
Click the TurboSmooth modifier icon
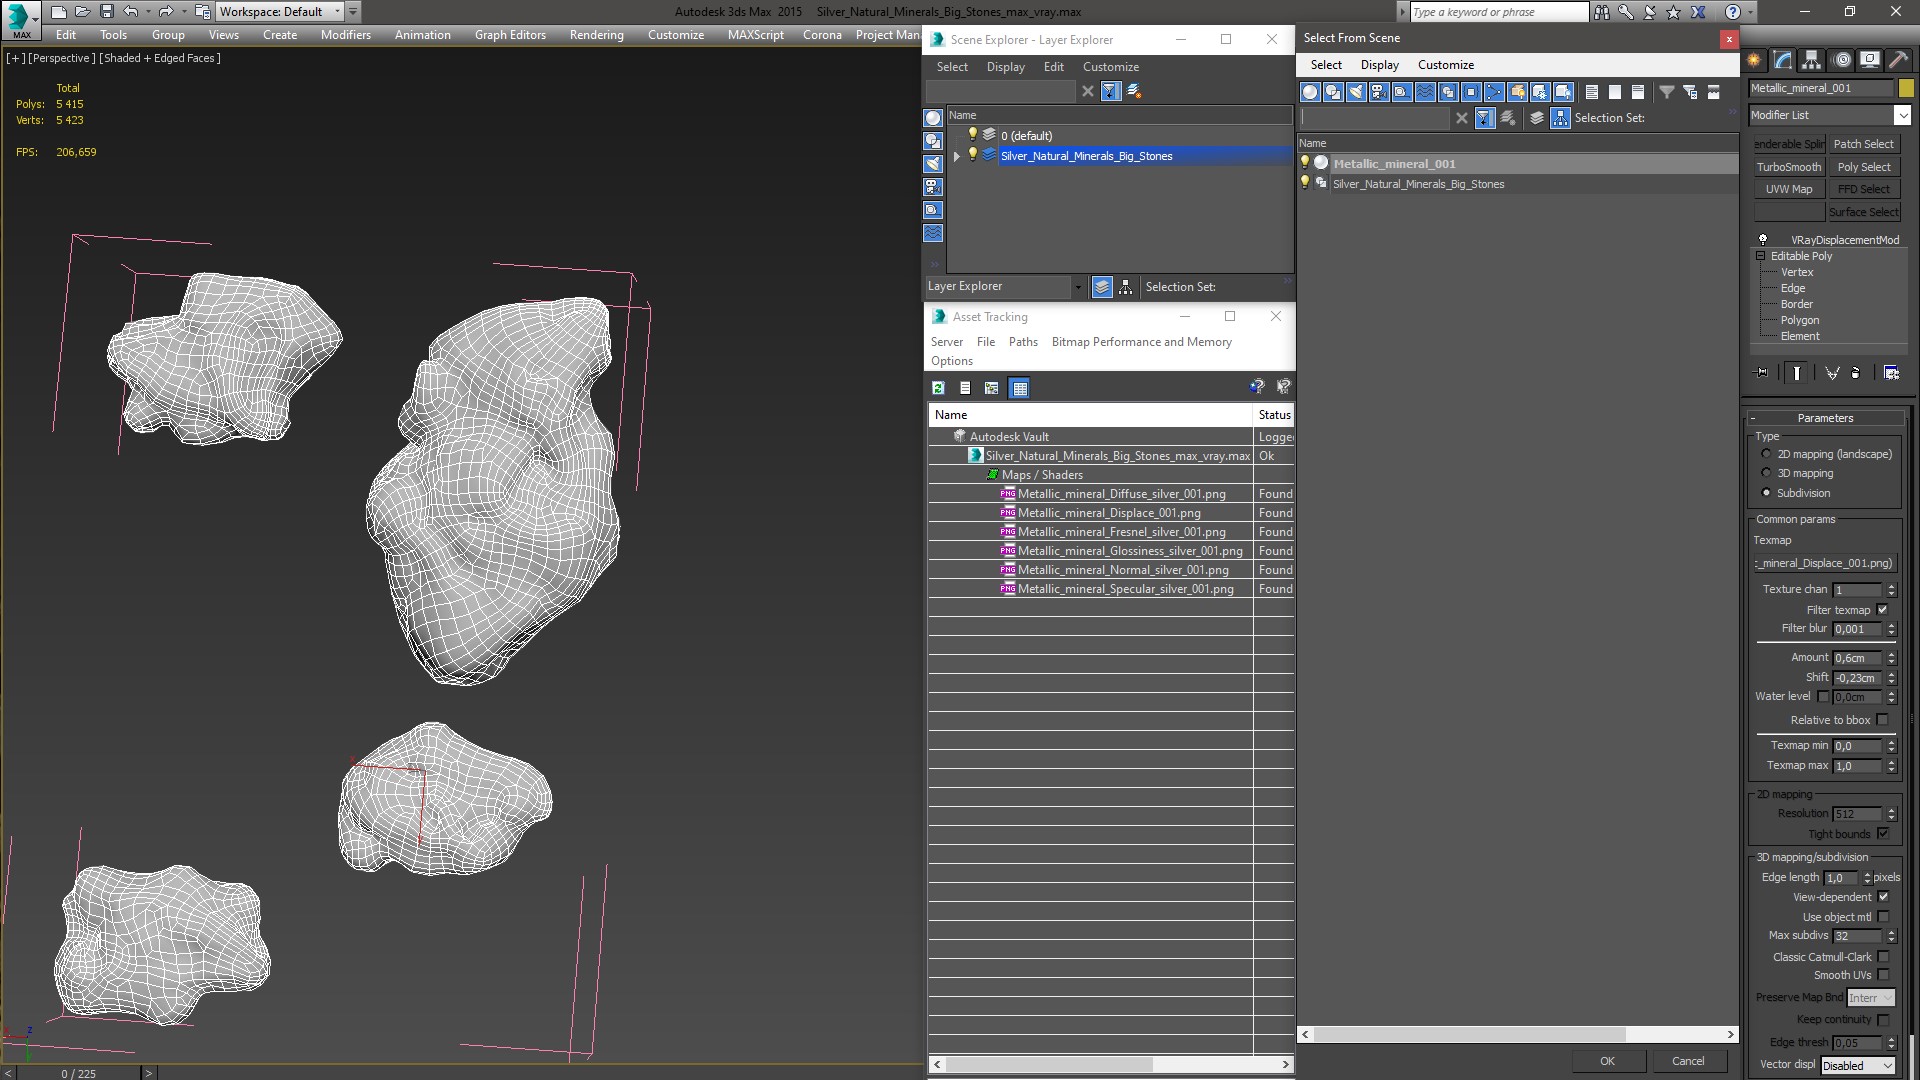(1788, 166)
